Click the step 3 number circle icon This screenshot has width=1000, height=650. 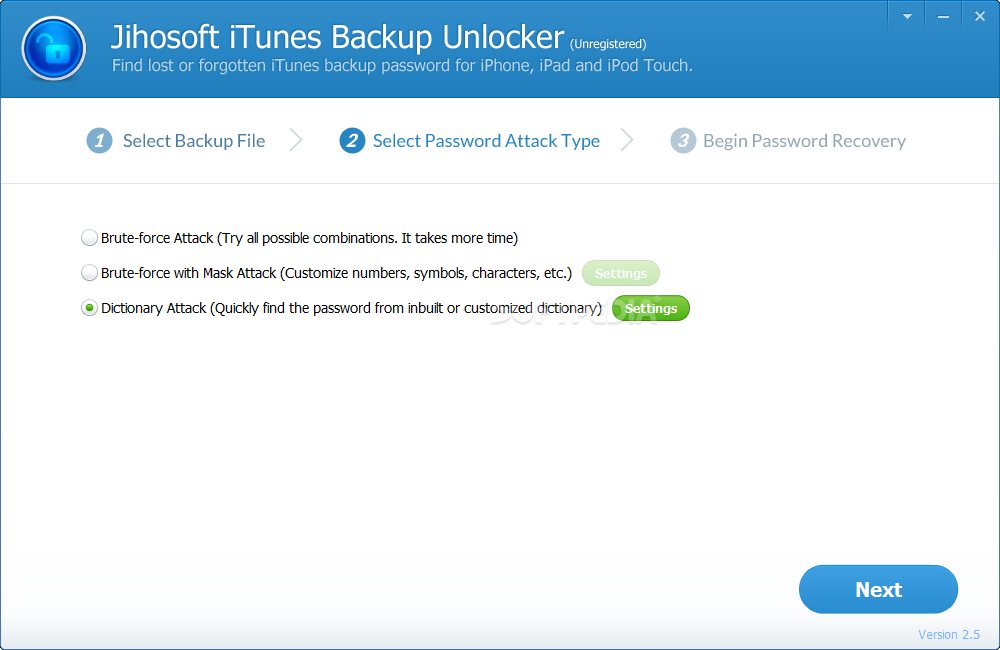tap(682, 140)
